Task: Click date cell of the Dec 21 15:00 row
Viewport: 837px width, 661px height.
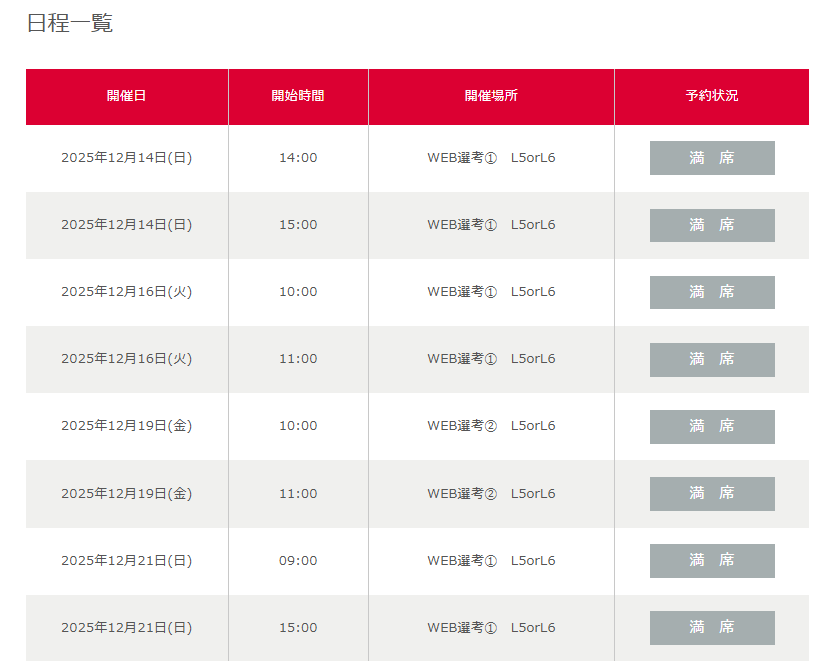Action: click(x=126, y=628)
